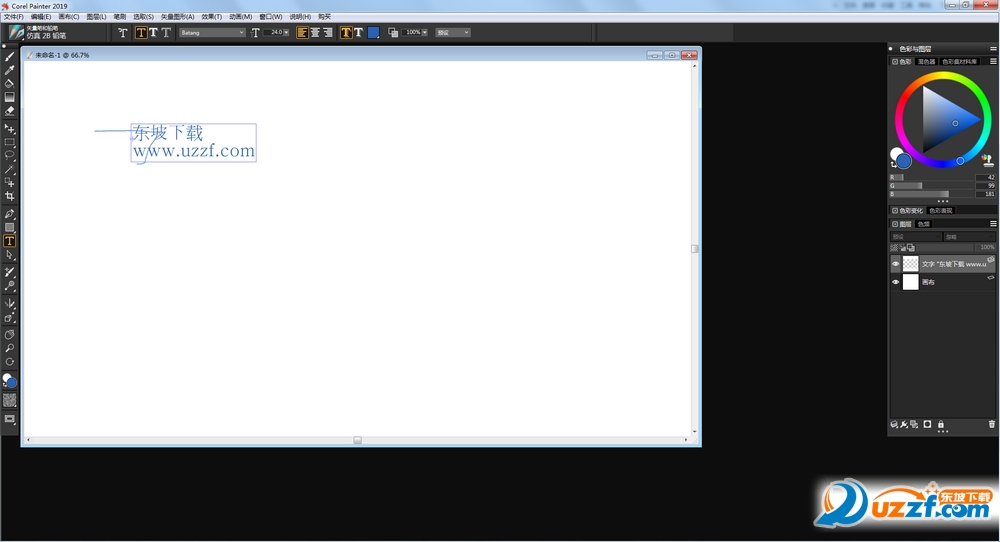Screen dimensions: 1000x542
Task: Open the color panel options menu
Action: 993,61
